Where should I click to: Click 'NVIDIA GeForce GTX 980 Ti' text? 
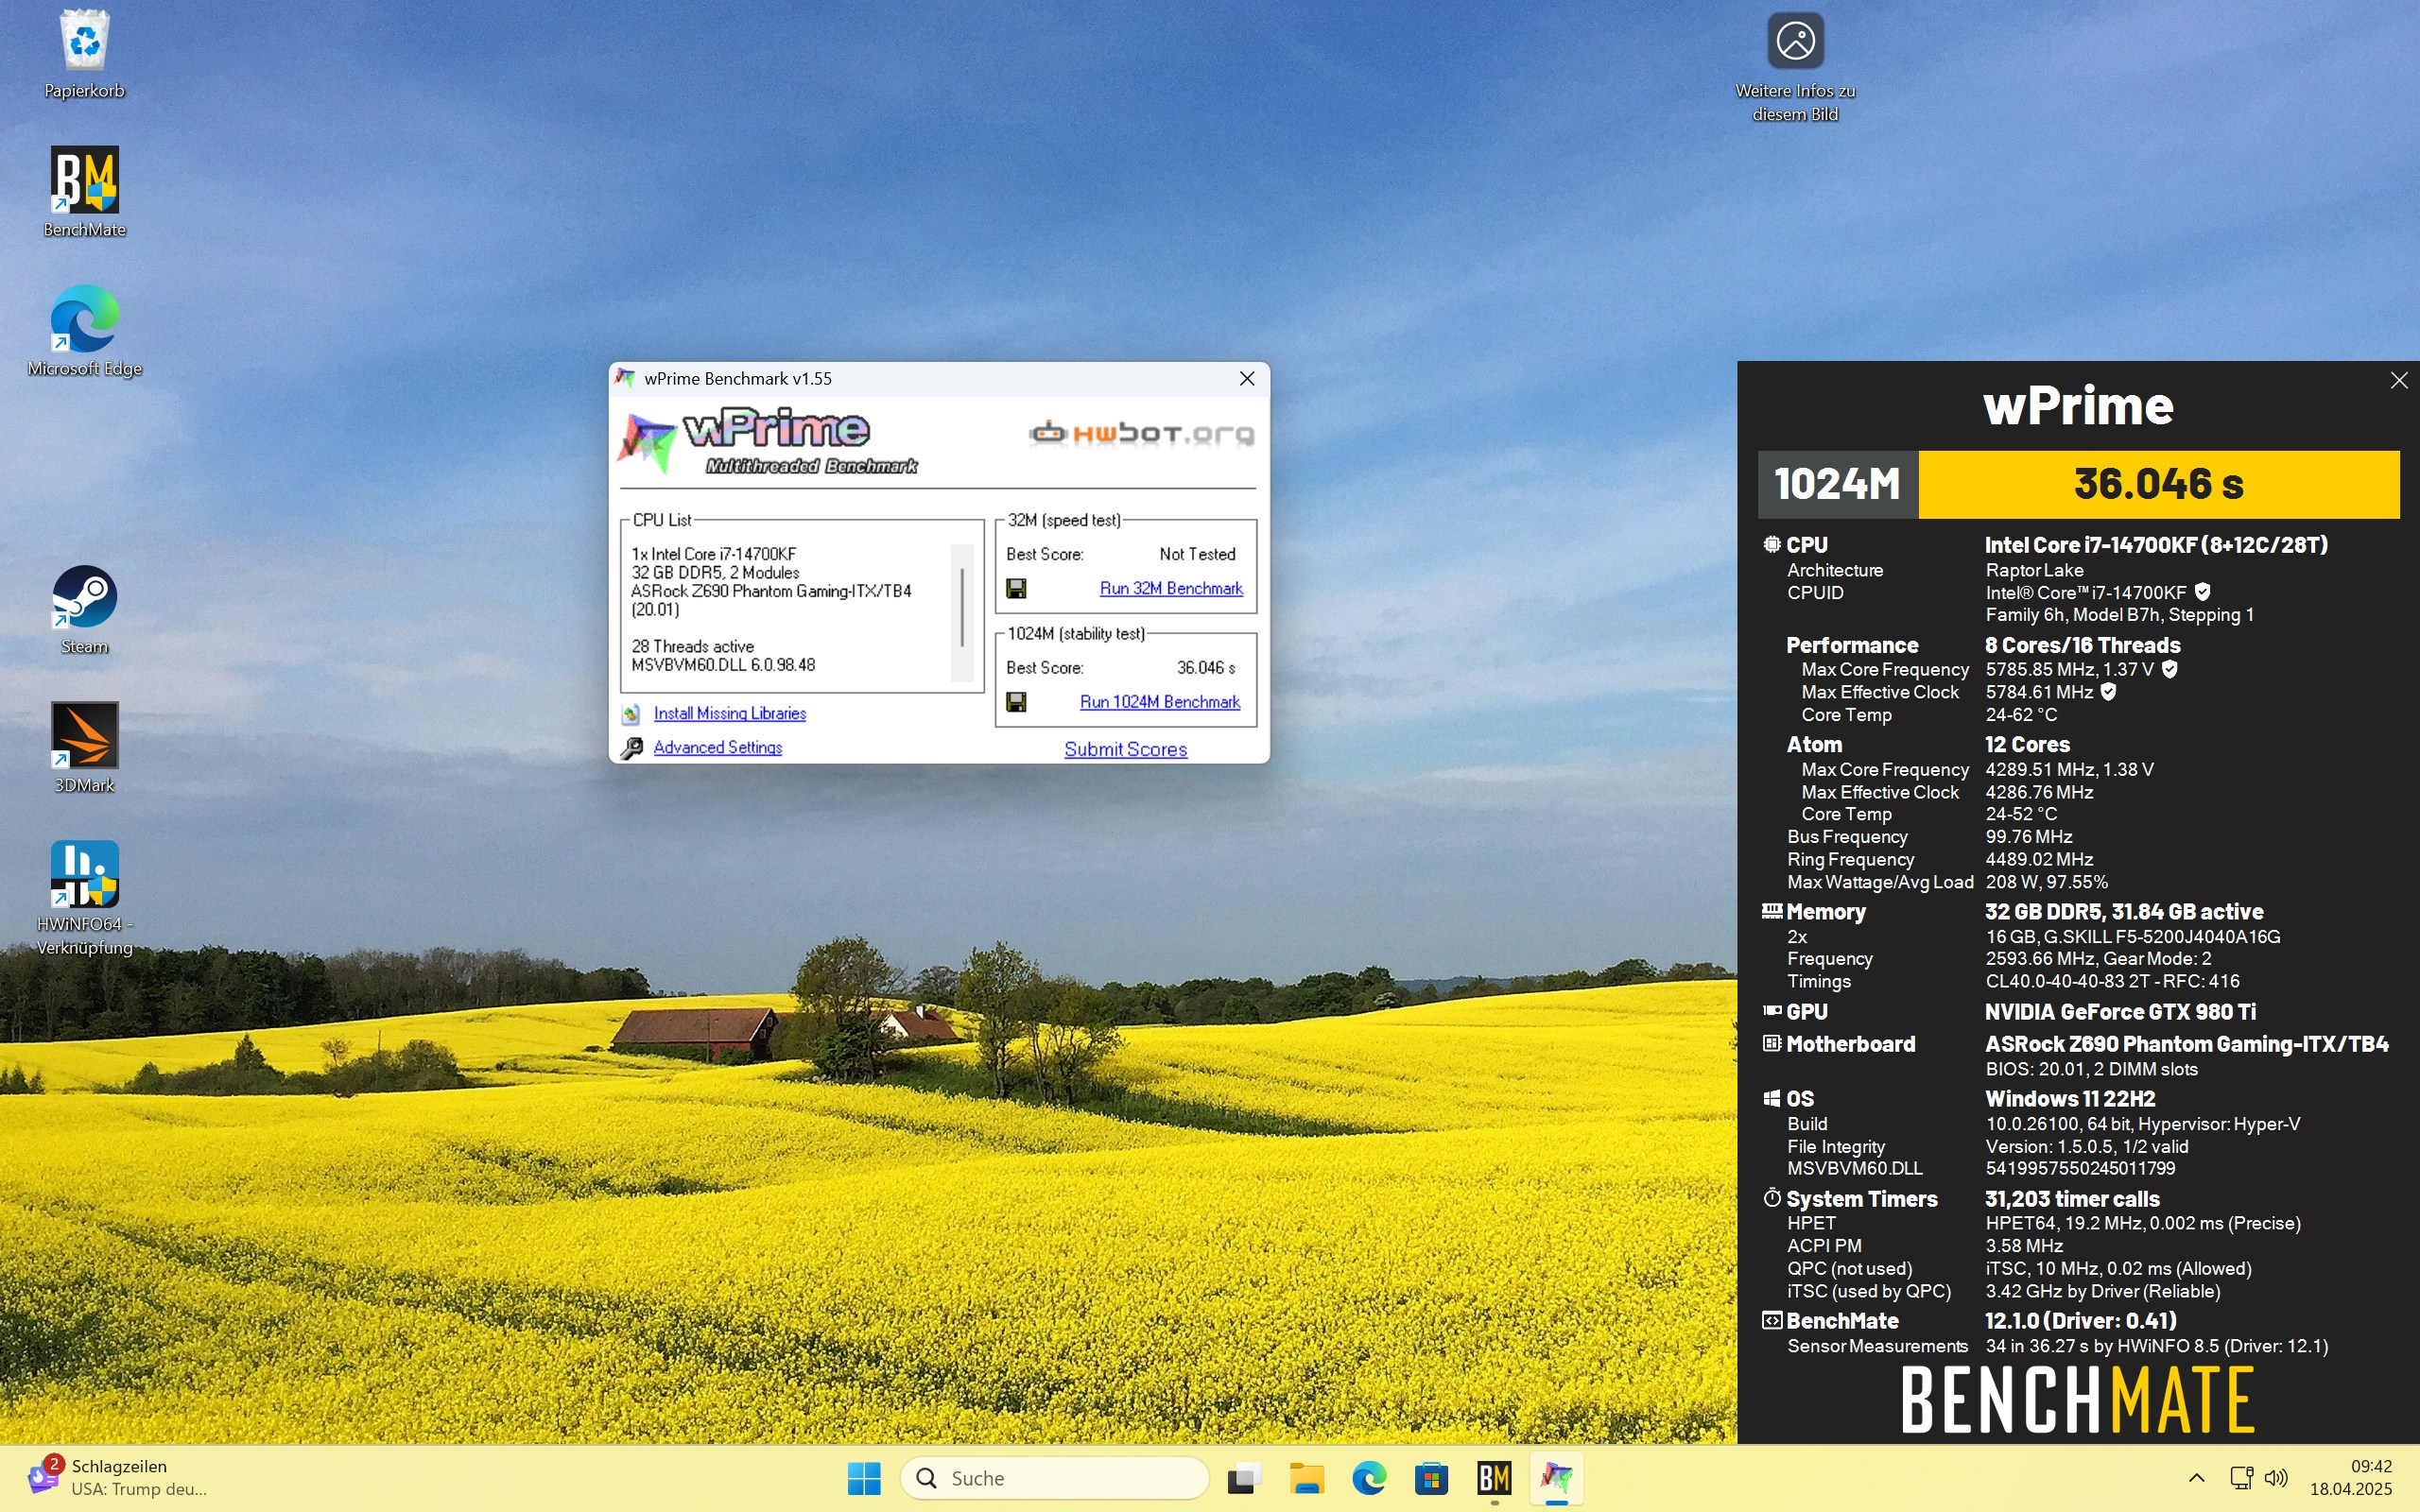point(2120,1012)
